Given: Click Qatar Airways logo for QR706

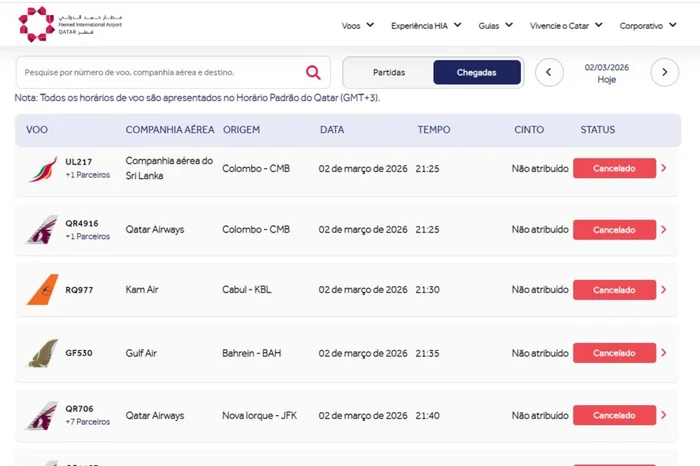Looking at the screenshot, I should [42, 415].
